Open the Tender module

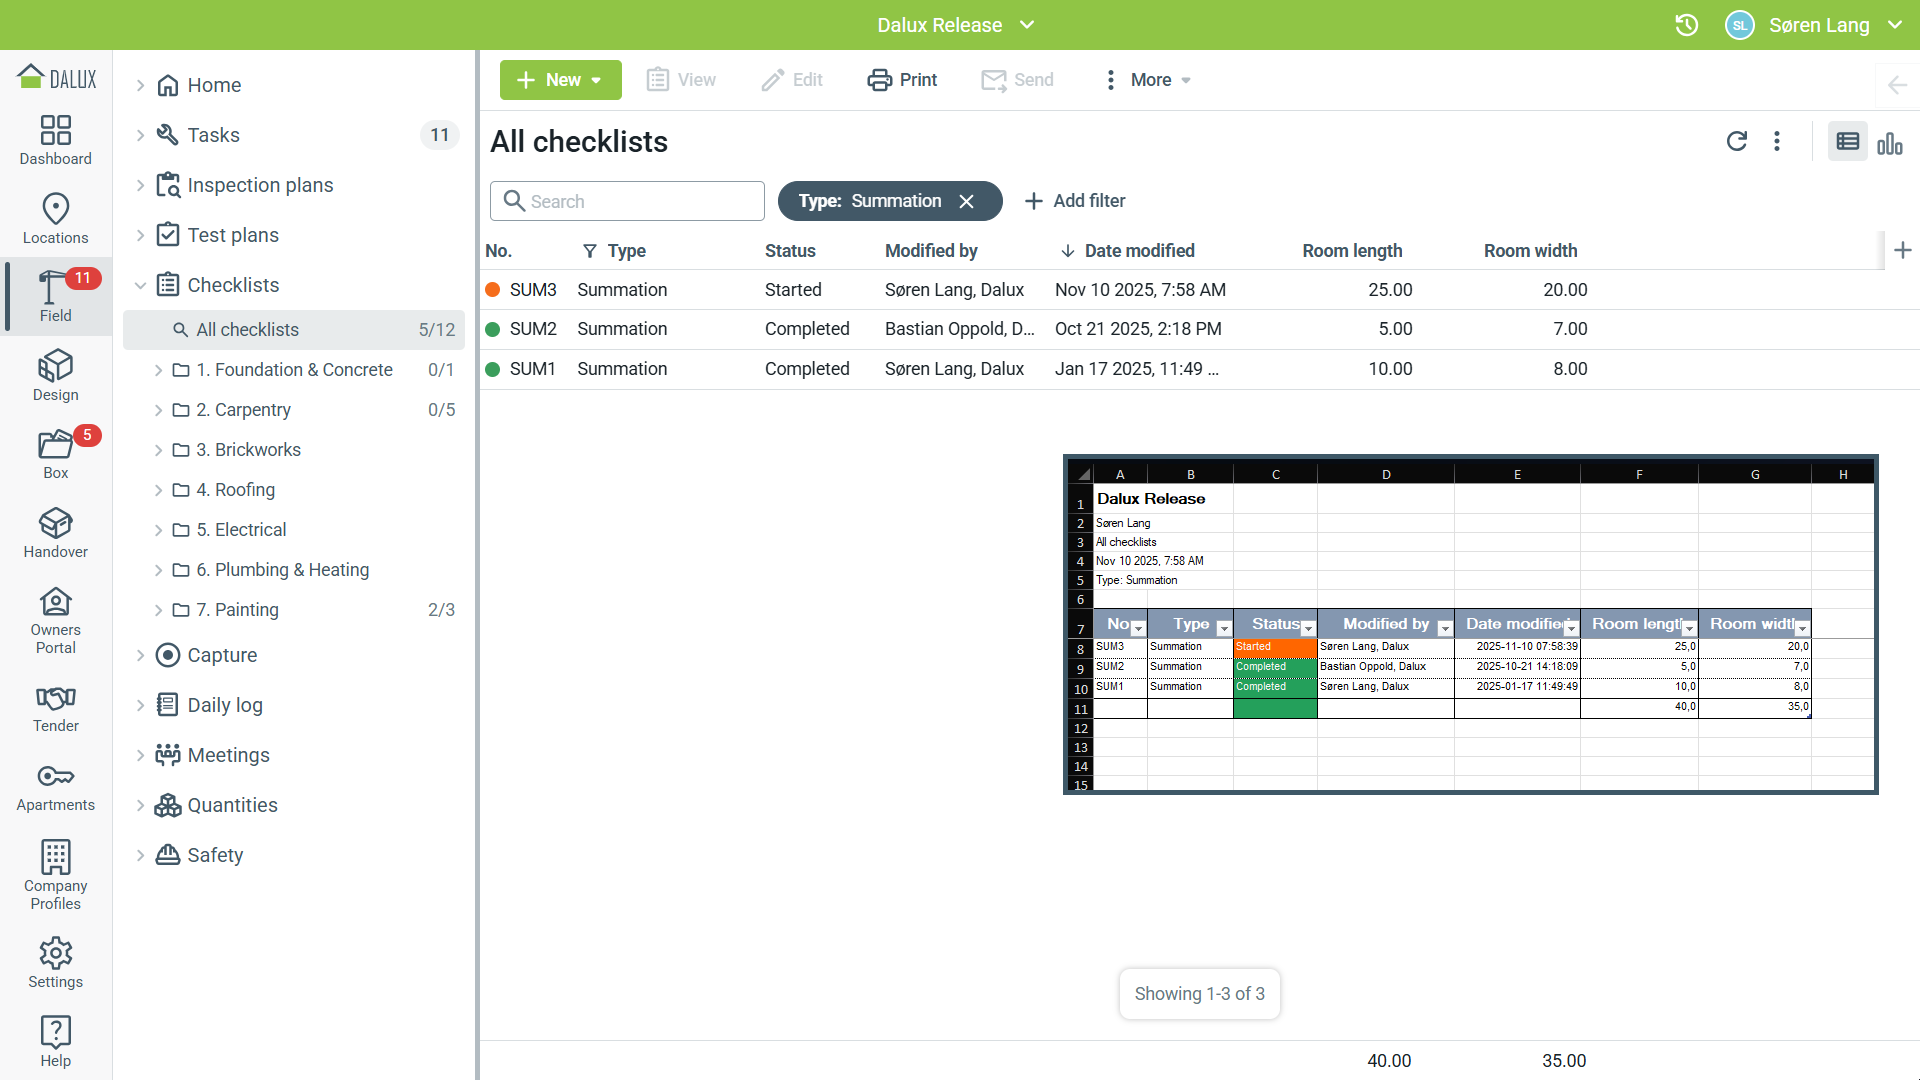(56, 708)
